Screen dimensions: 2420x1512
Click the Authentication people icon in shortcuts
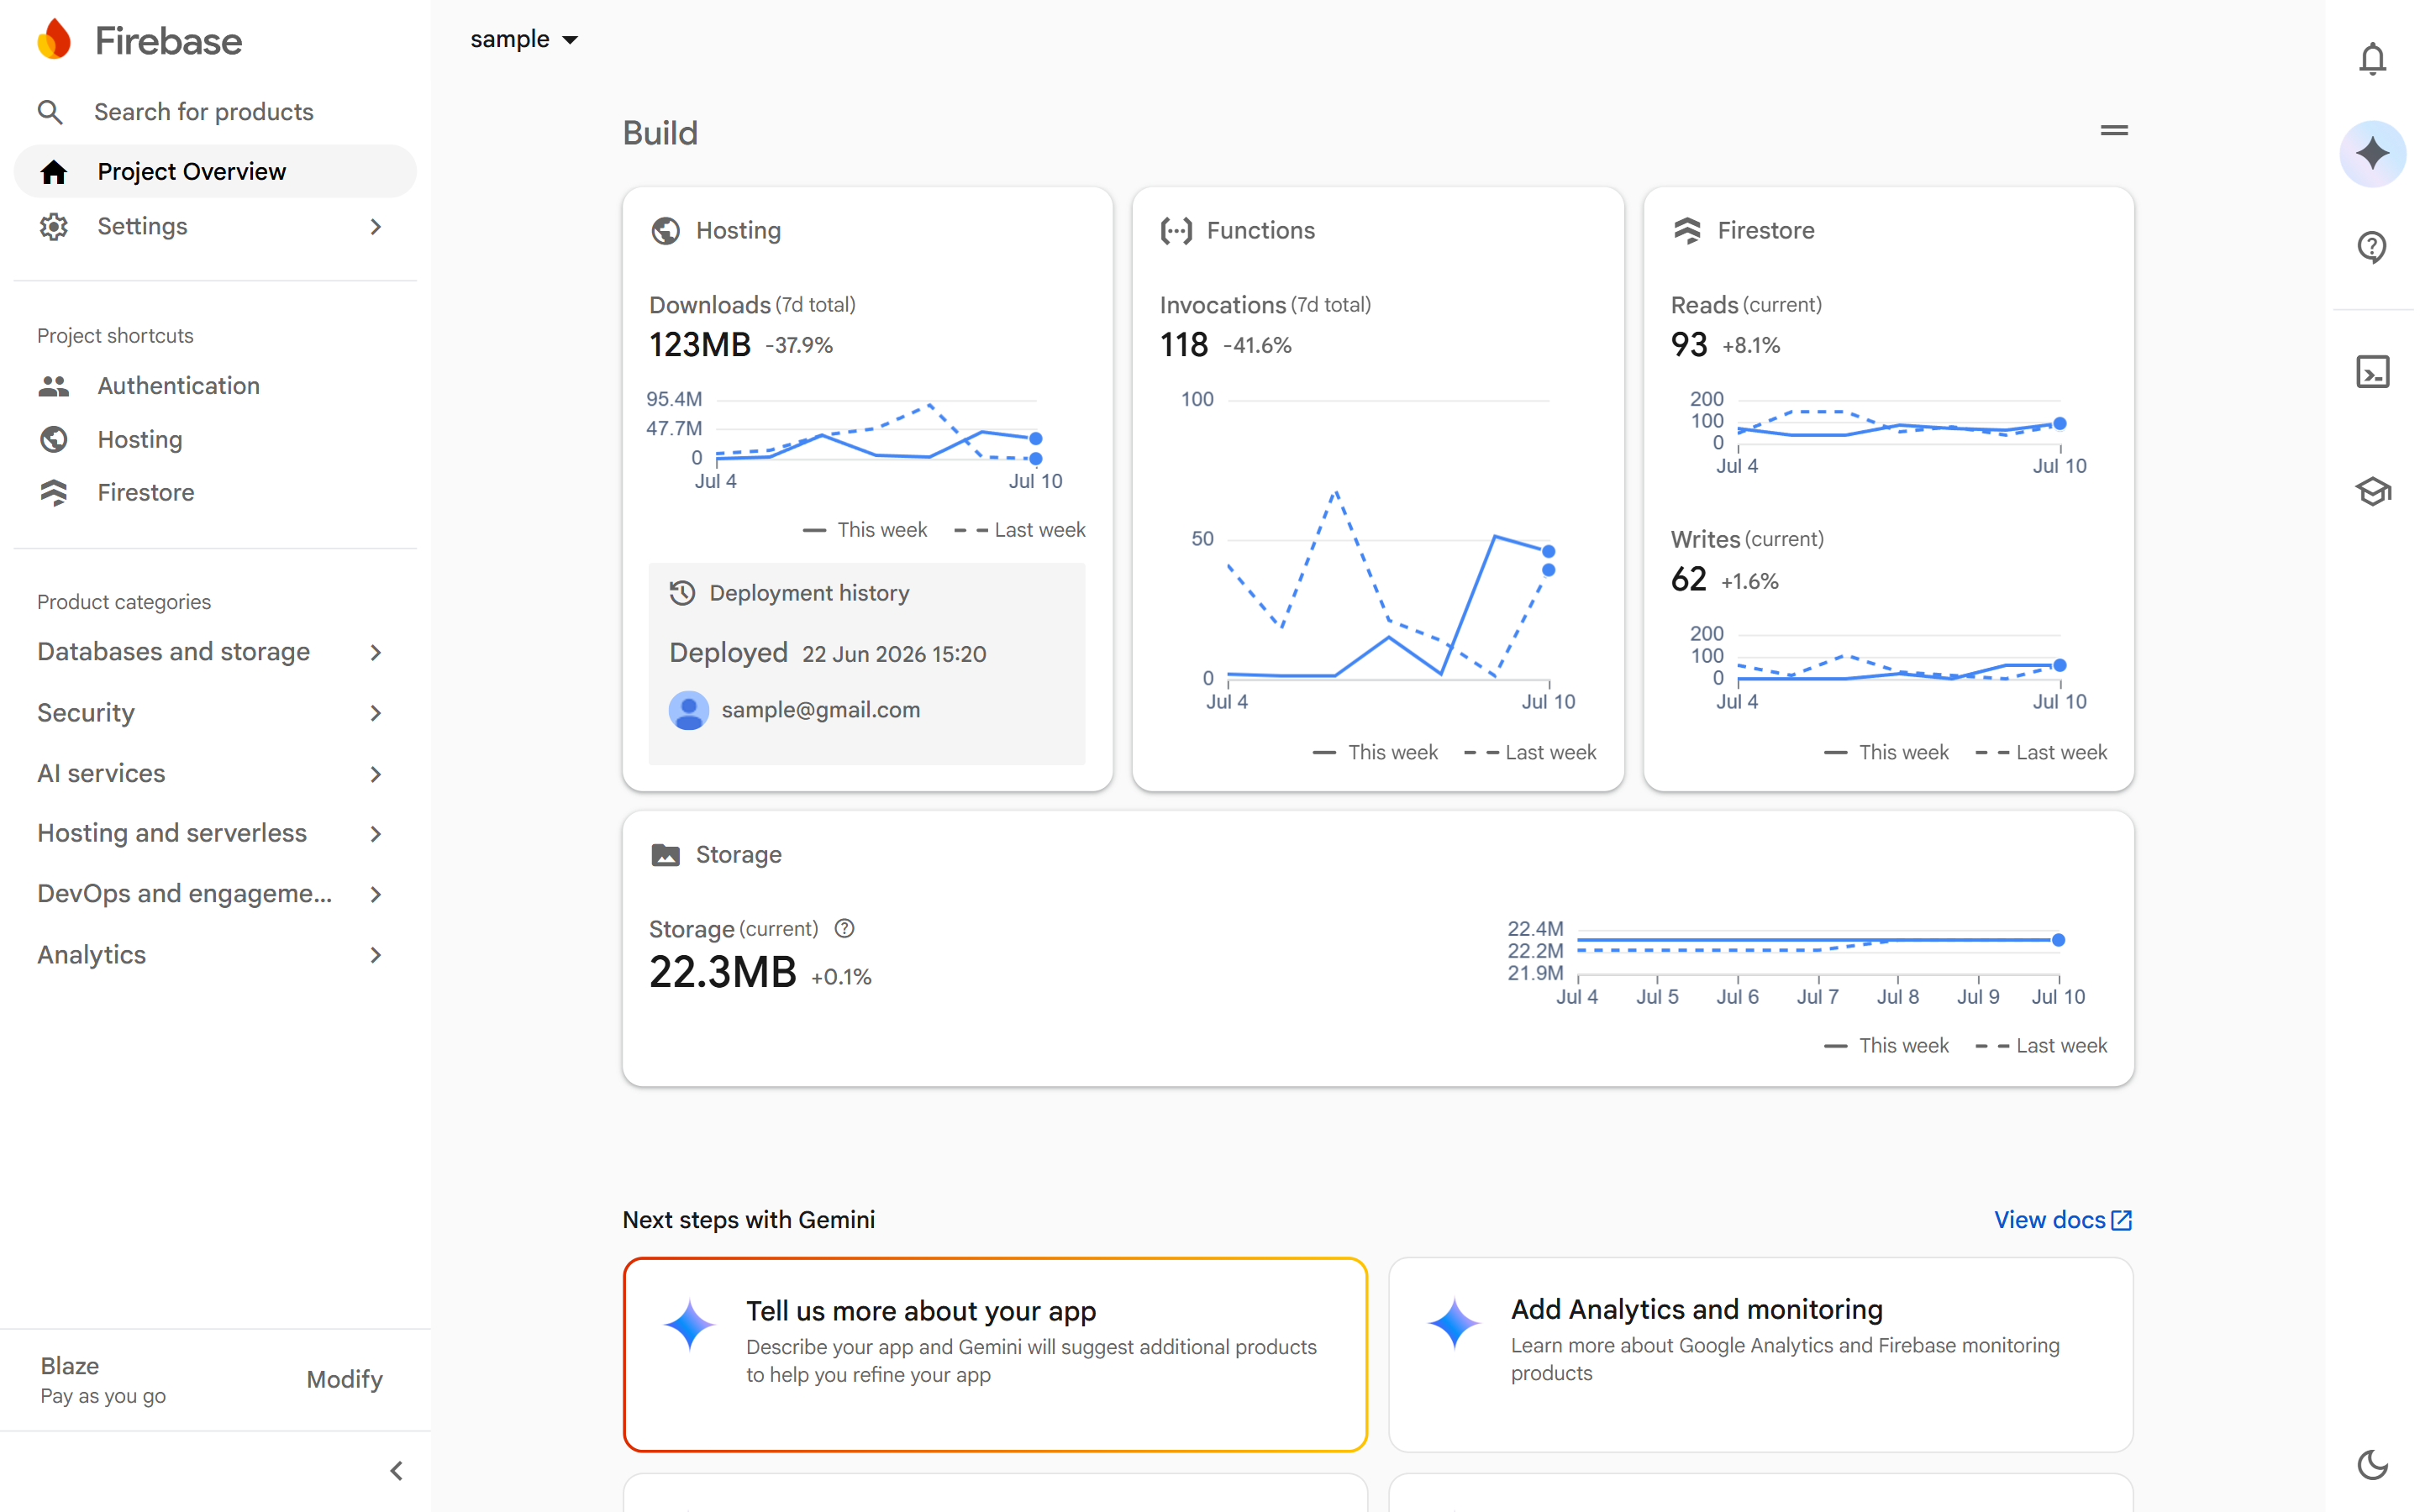[54, 386]
